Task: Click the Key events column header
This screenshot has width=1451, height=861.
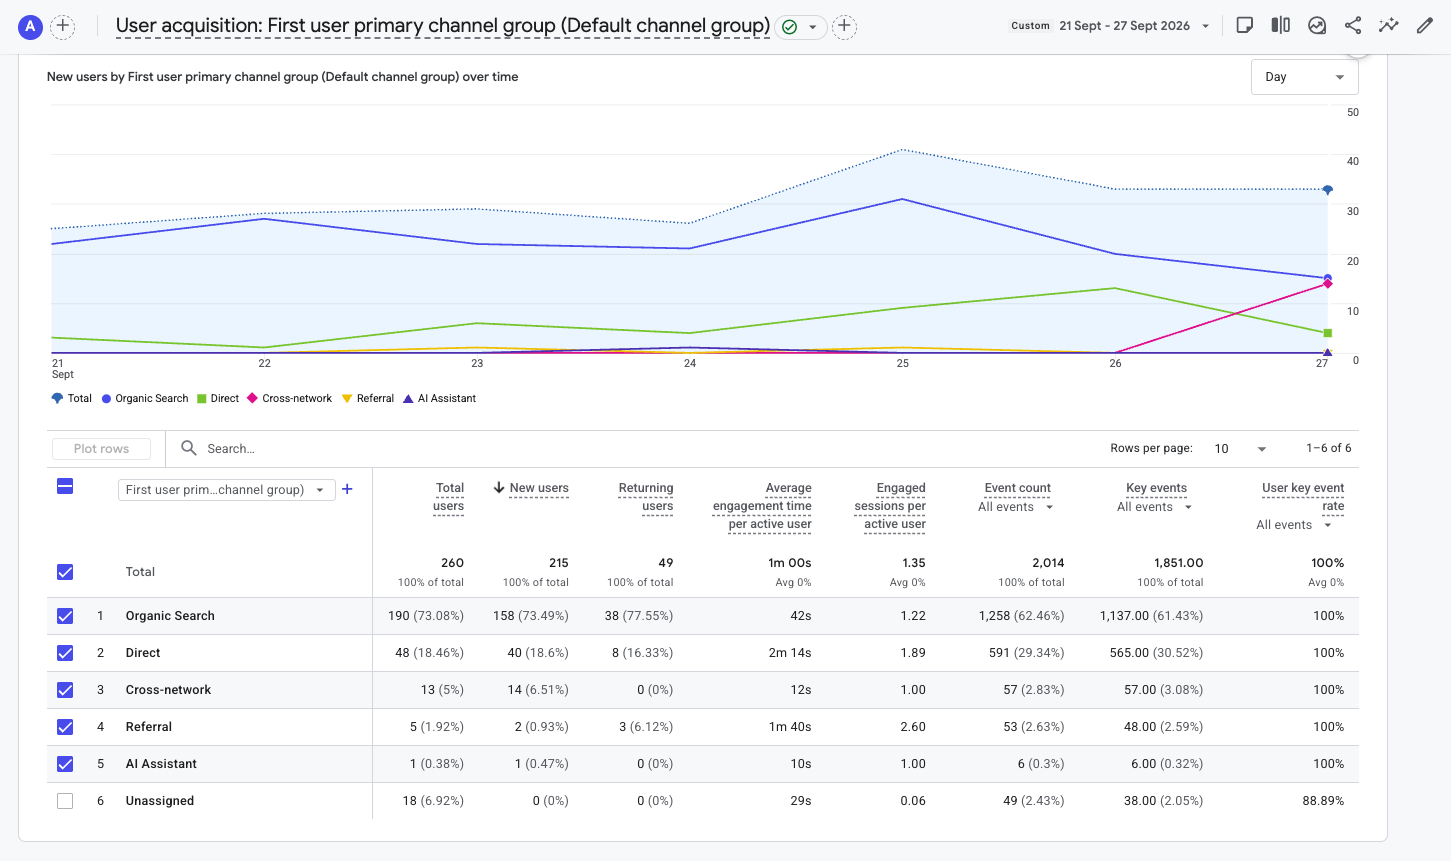Action: point(1156,488)
